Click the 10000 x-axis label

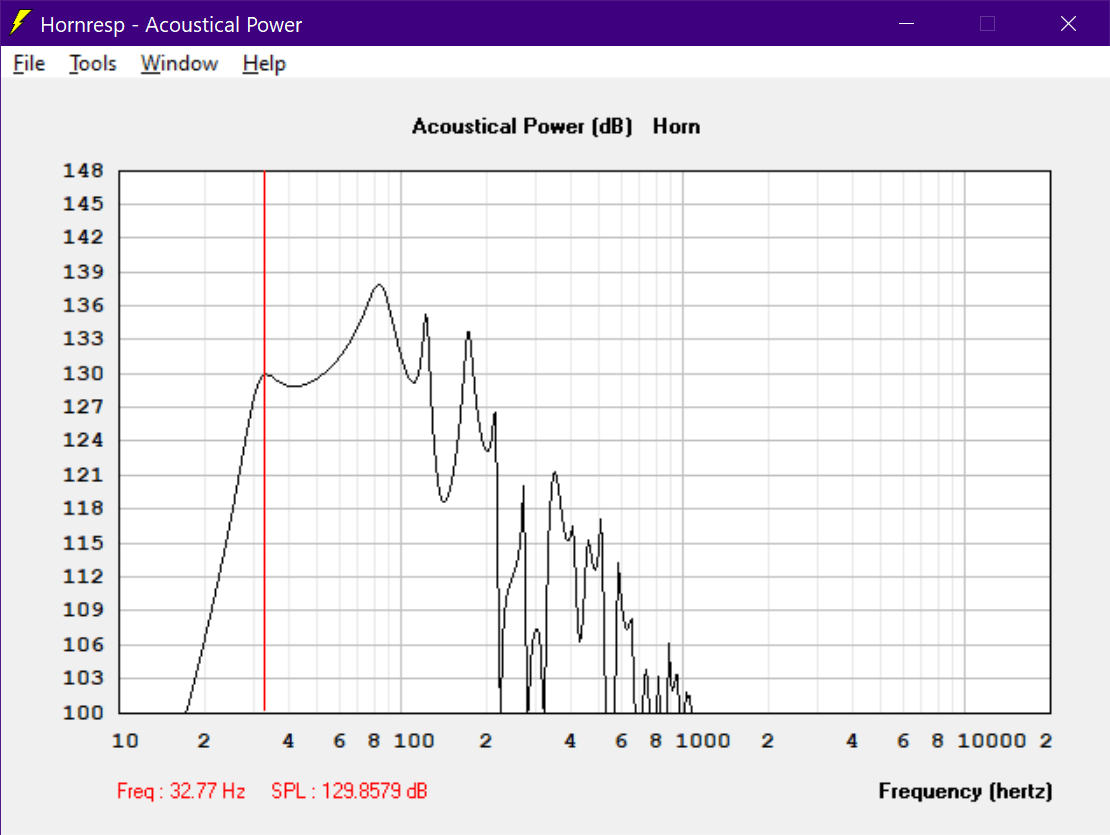[991, 741]
